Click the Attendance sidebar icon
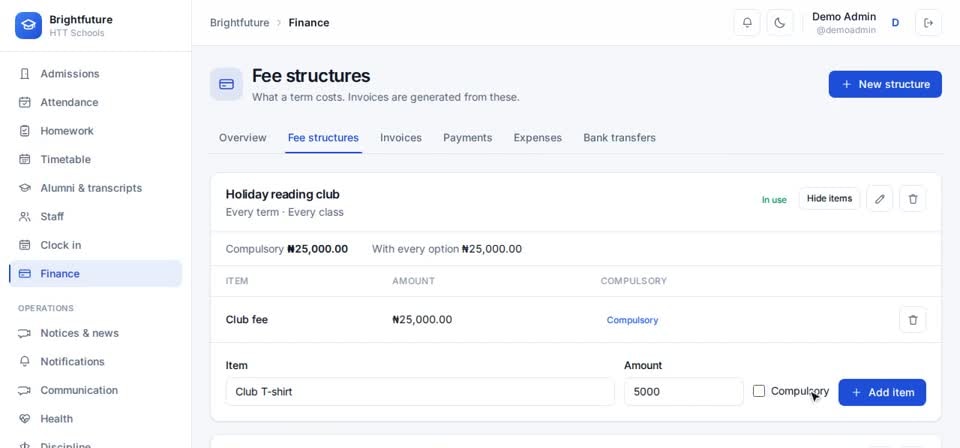 [24, 102]
